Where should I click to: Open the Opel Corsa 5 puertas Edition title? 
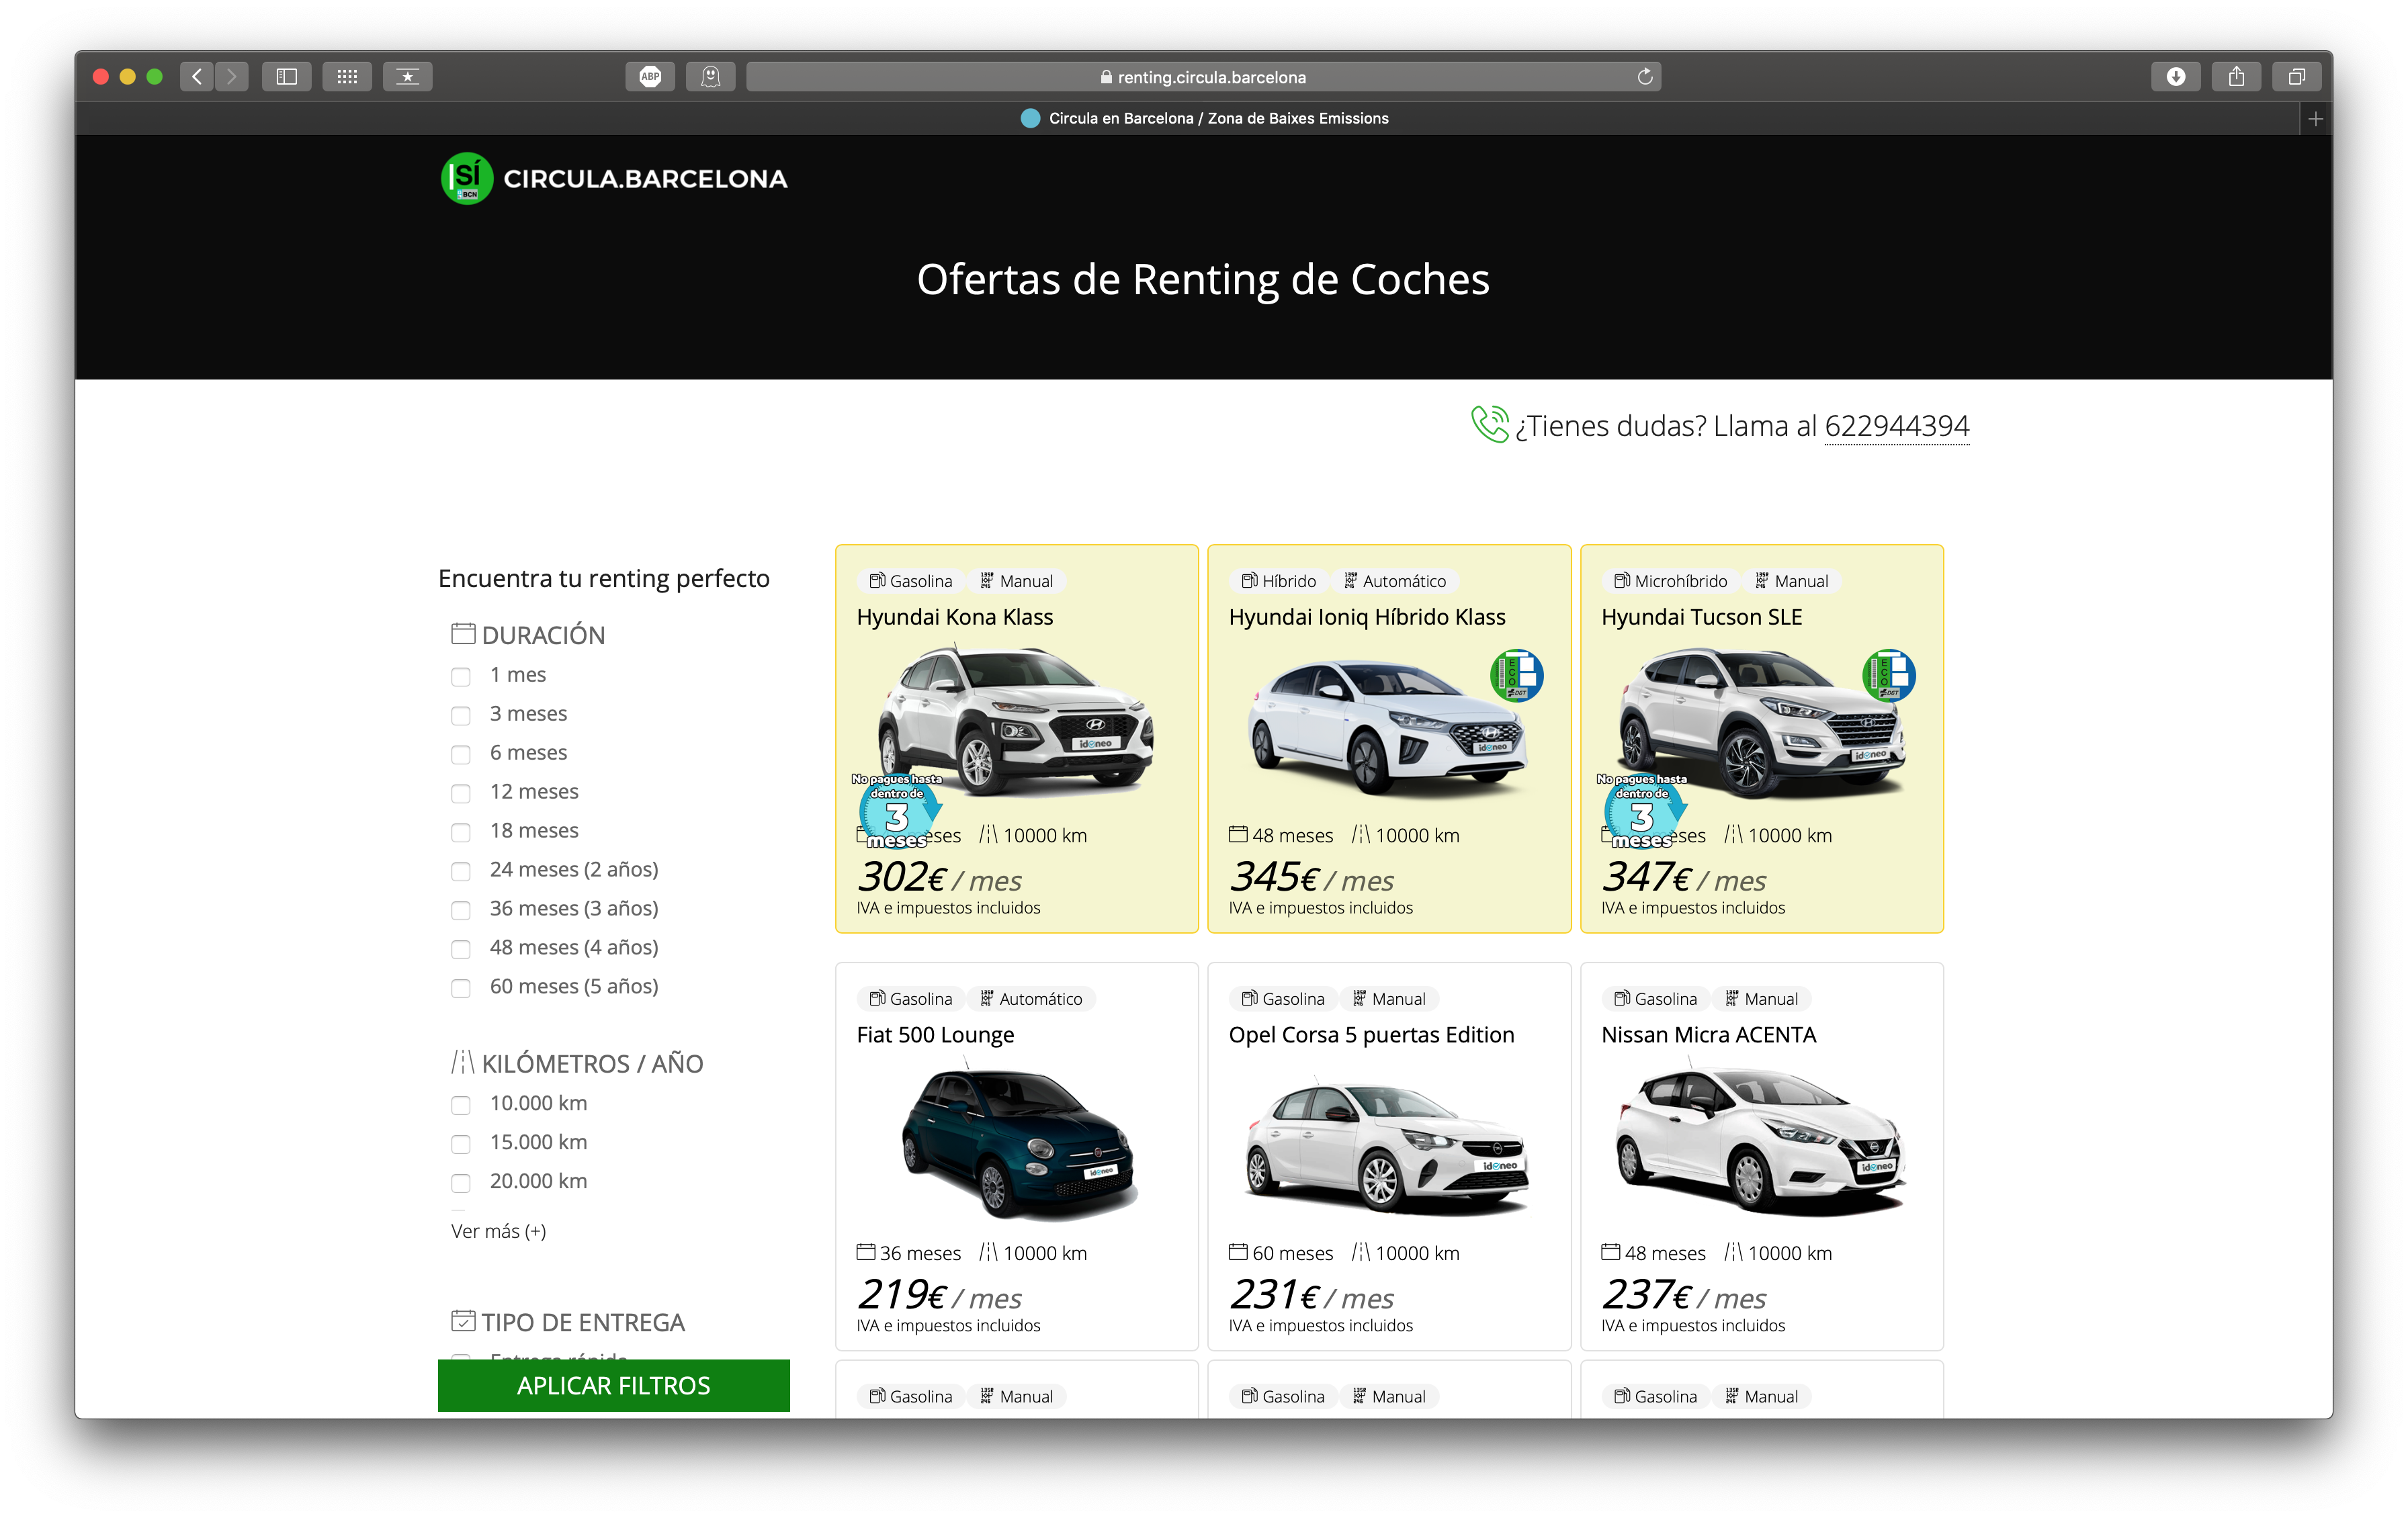coord(1371,1035)
